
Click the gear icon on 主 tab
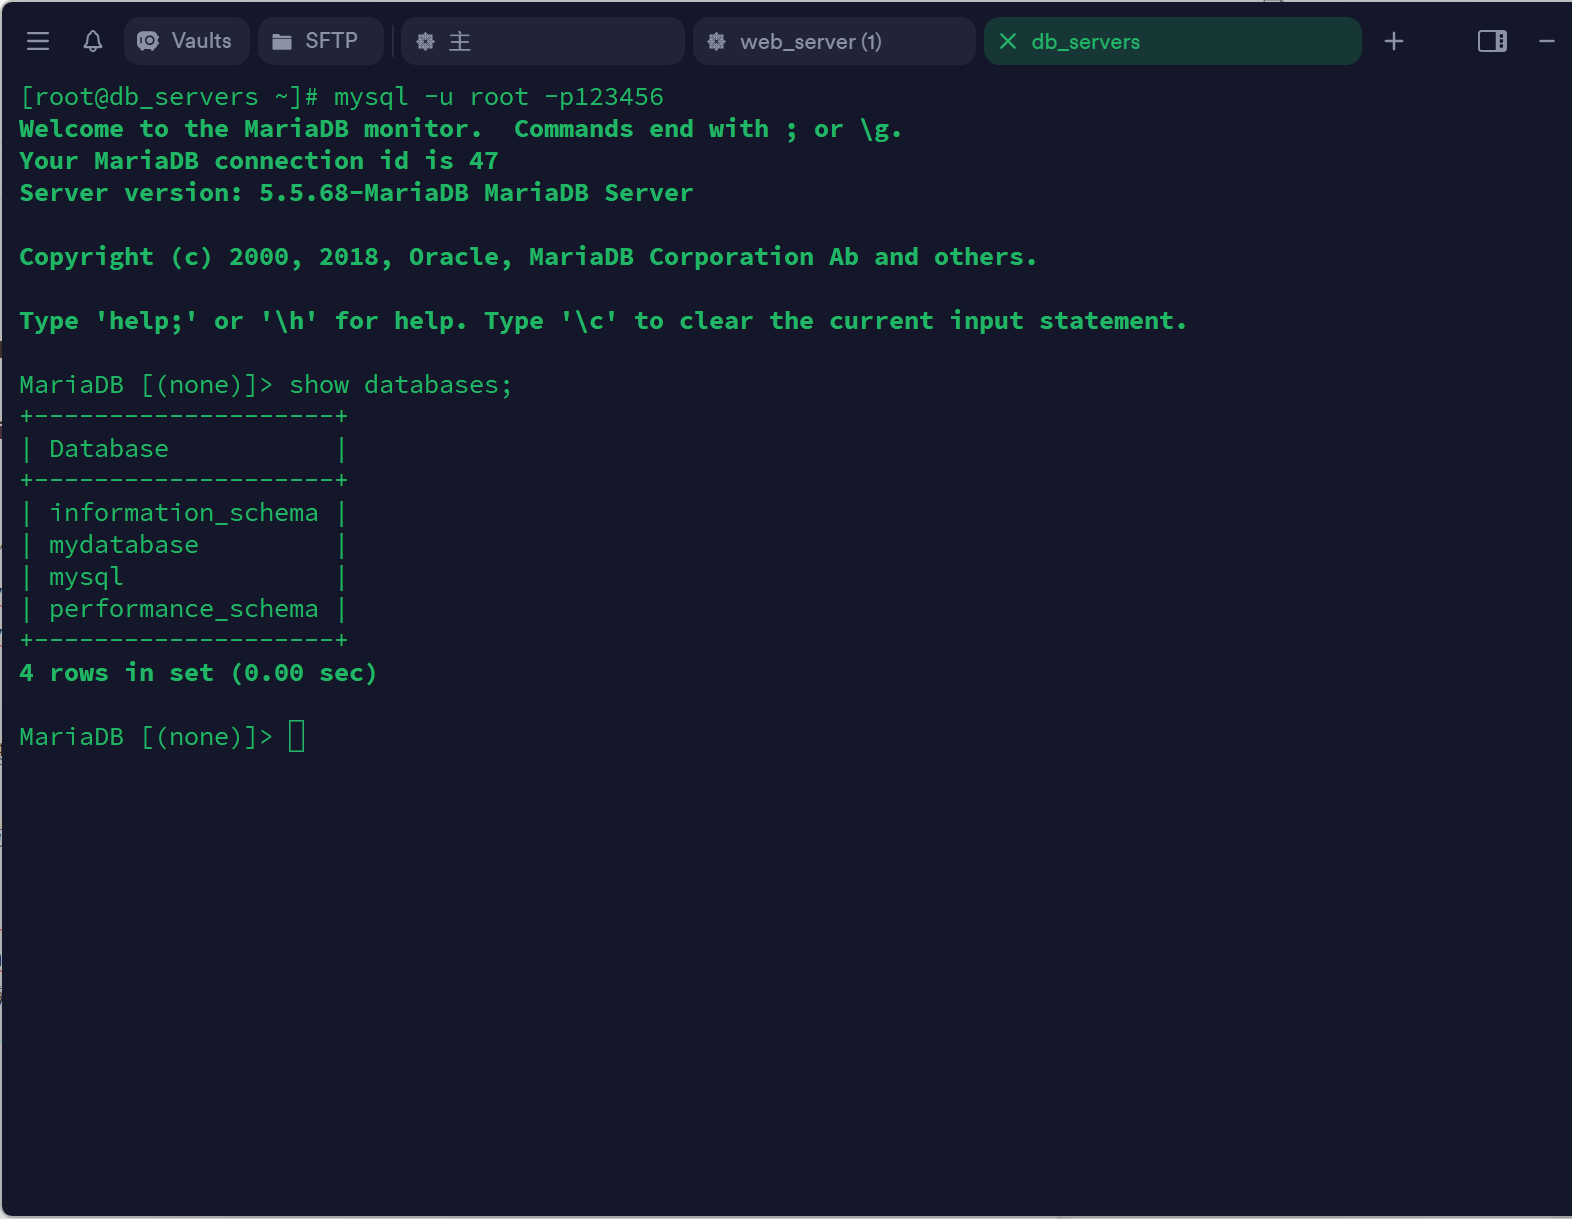click(425, 41)
